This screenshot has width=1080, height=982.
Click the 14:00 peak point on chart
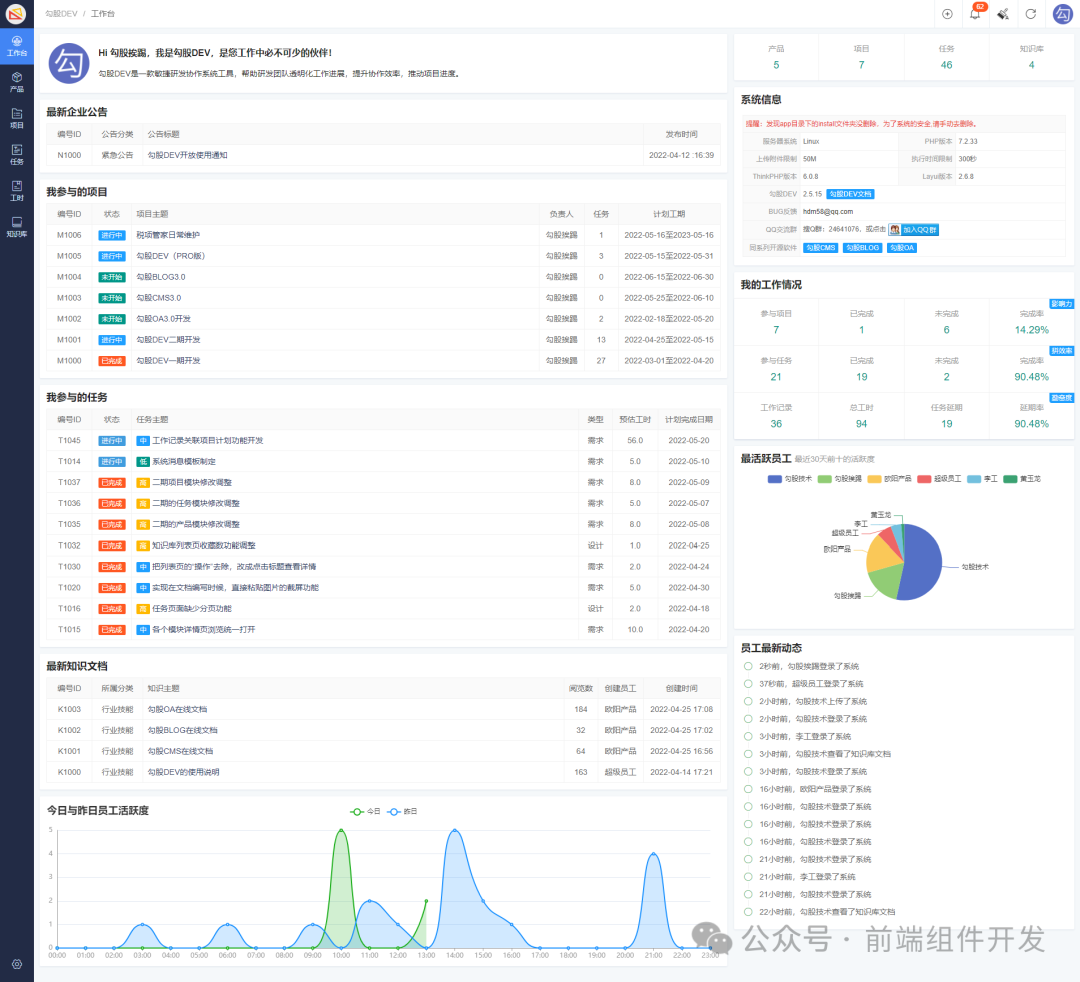point(455,830)
